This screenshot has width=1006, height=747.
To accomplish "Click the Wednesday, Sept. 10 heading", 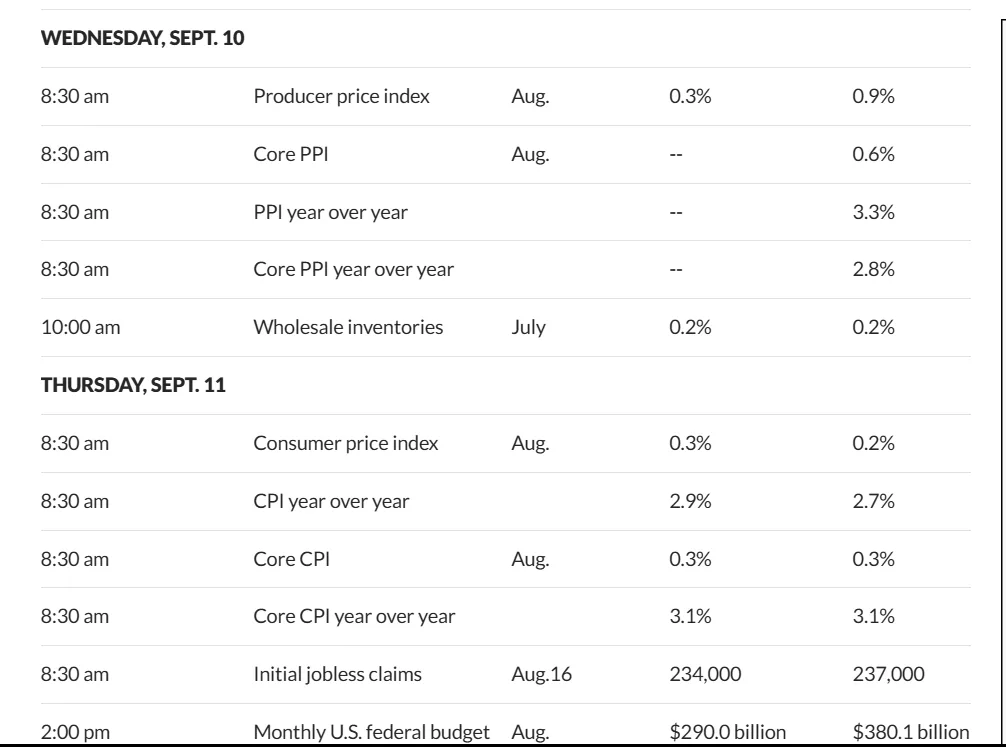I will click(x=142, y=38).
